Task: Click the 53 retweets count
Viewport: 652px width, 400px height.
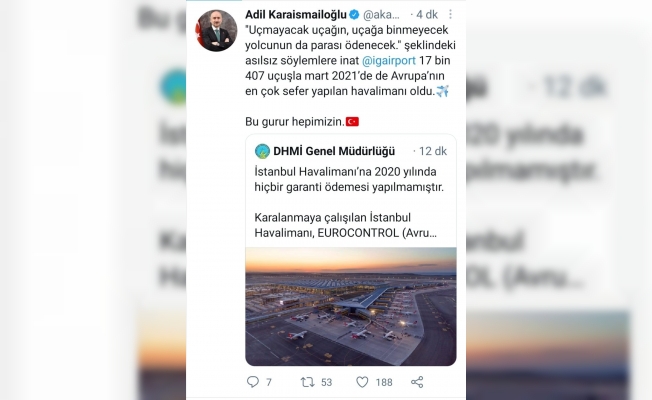Action: coord(327,382)
